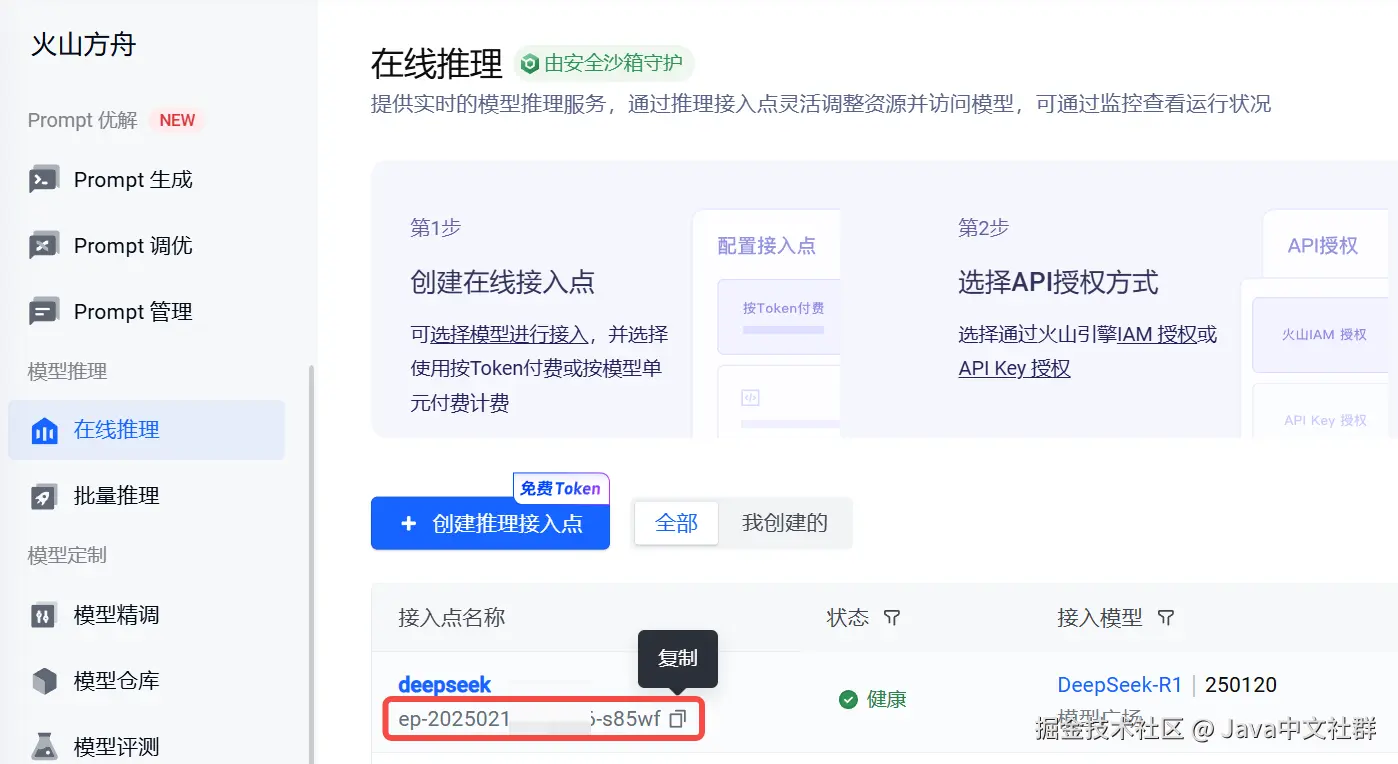
Task: Click the Prompt 调优 sidebar icon
Action: (x=44, y=246)
